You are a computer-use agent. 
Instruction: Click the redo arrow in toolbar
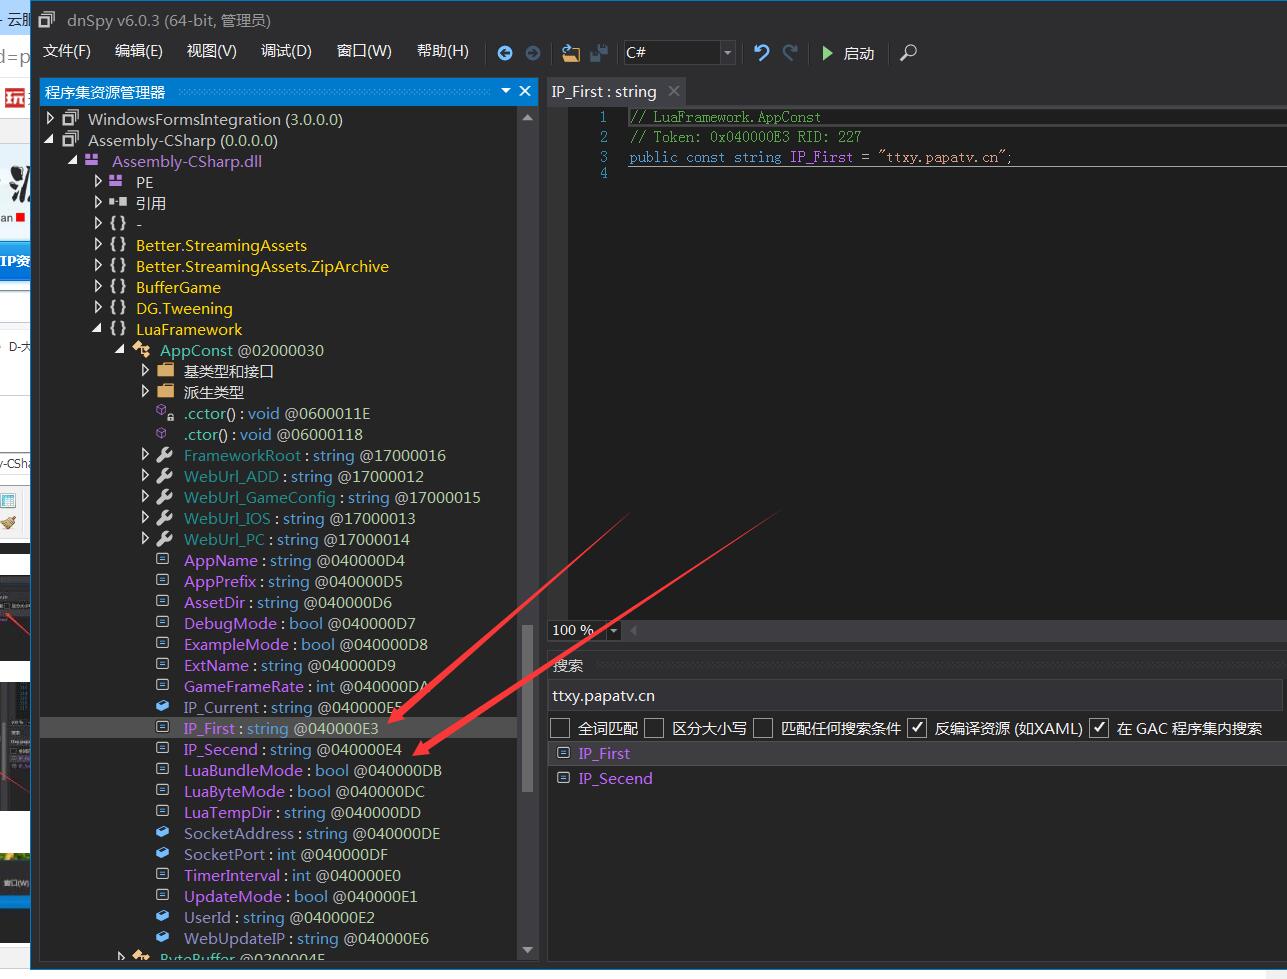coord(790,53)
